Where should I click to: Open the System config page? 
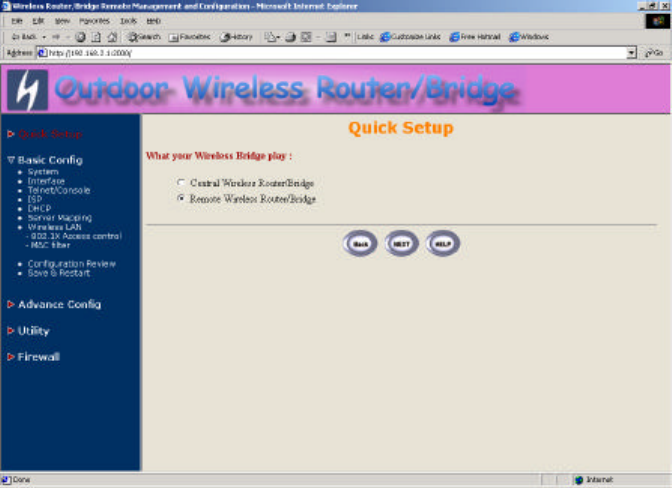tap(43, 172)
